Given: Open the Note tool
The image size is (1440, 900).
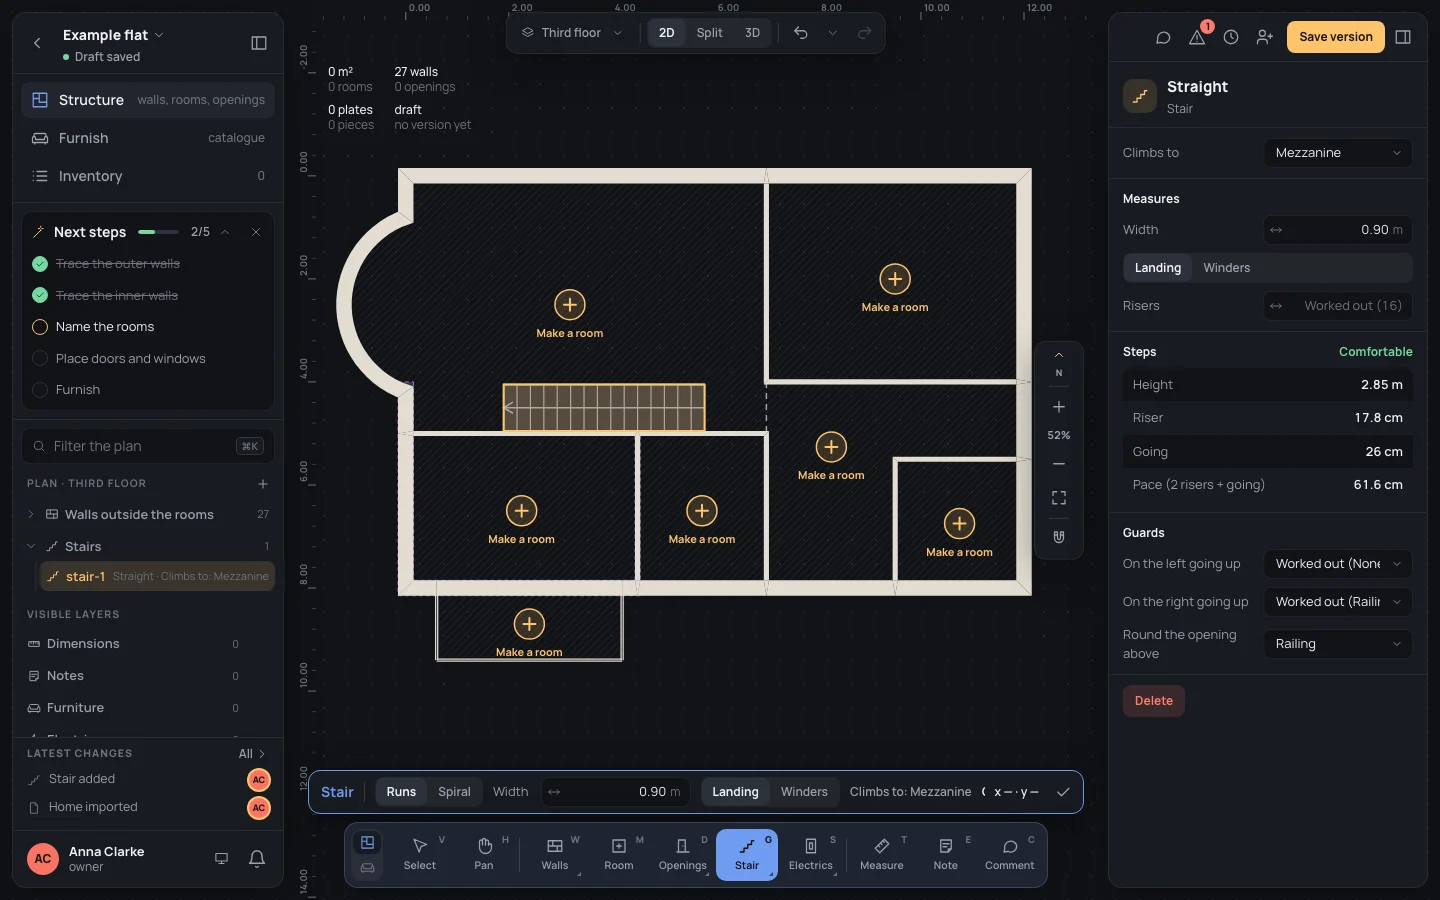Looking at the screenshot, I should pyautogui.click(x=946, y=854).
